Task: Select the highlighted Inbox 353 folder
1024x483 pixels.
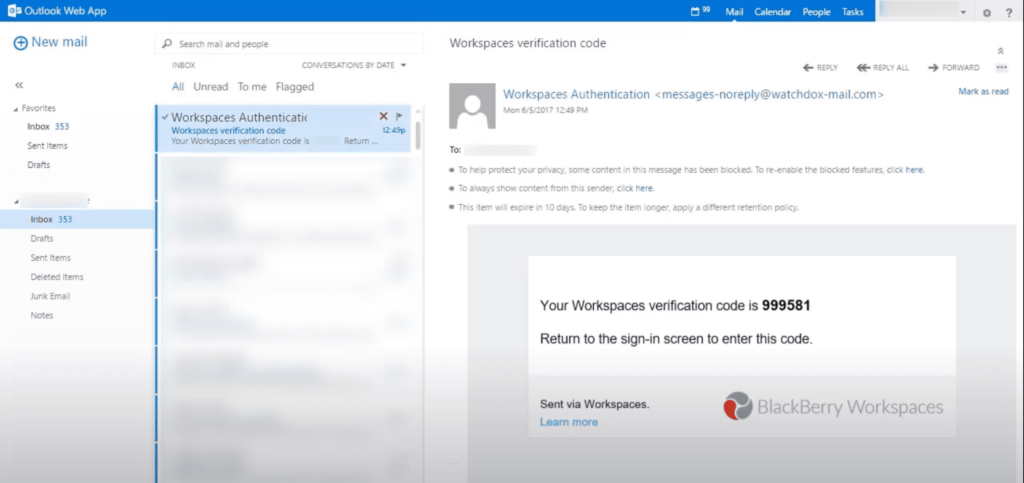Action: point(77,219)
